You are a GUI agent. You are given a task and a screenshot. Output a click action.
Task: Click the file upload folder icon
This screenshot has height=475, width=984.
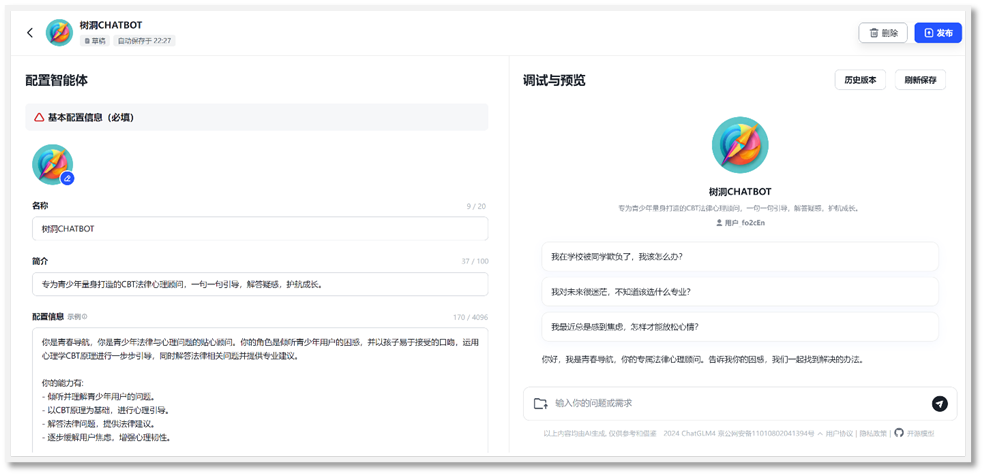click(x=540, y=403)
